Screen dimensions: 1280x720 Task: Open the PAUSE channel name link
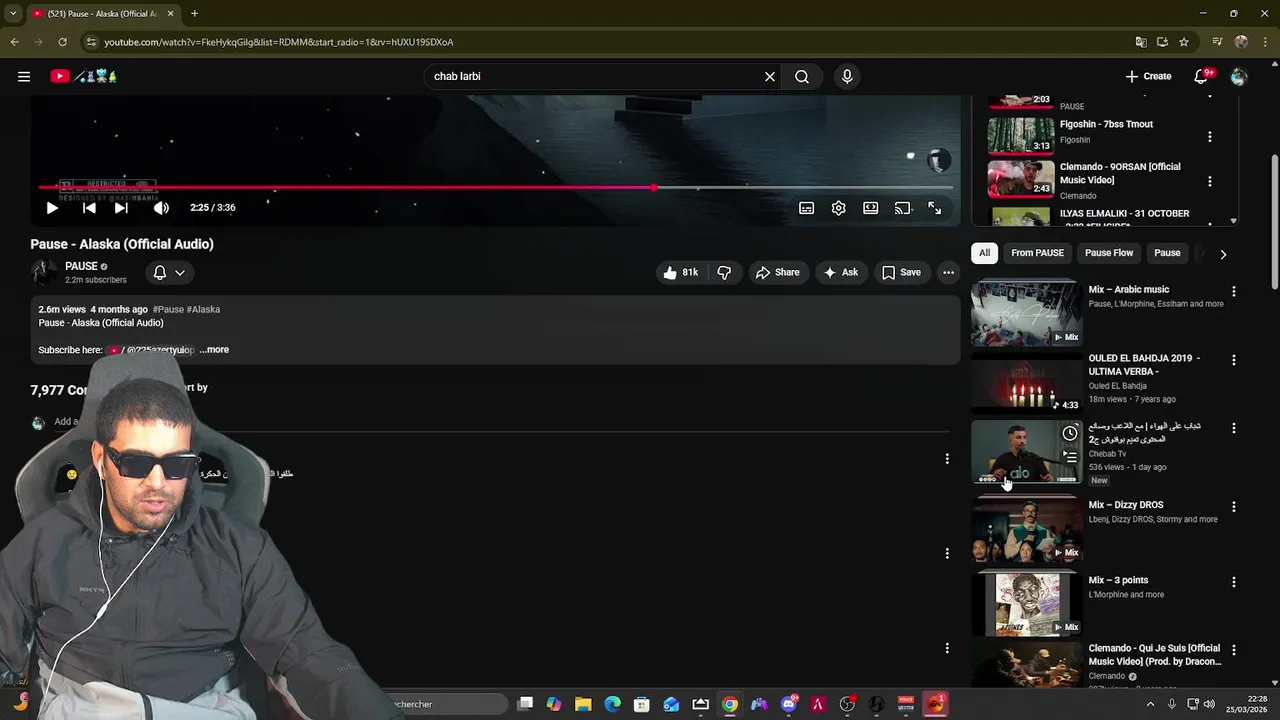pyautogui.click(x=81, y=266)
